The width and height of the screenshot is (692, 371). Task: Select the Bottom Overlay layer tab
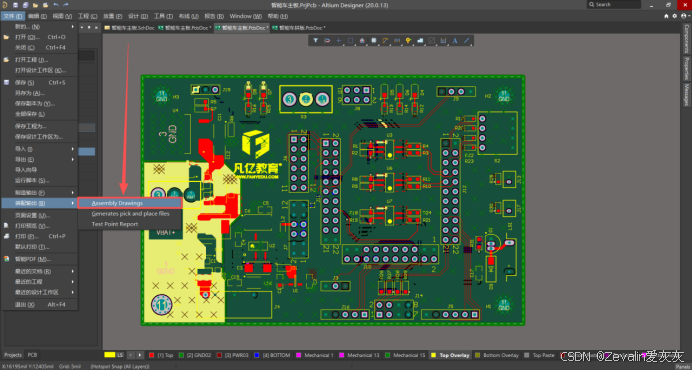(x=497, y=355)
